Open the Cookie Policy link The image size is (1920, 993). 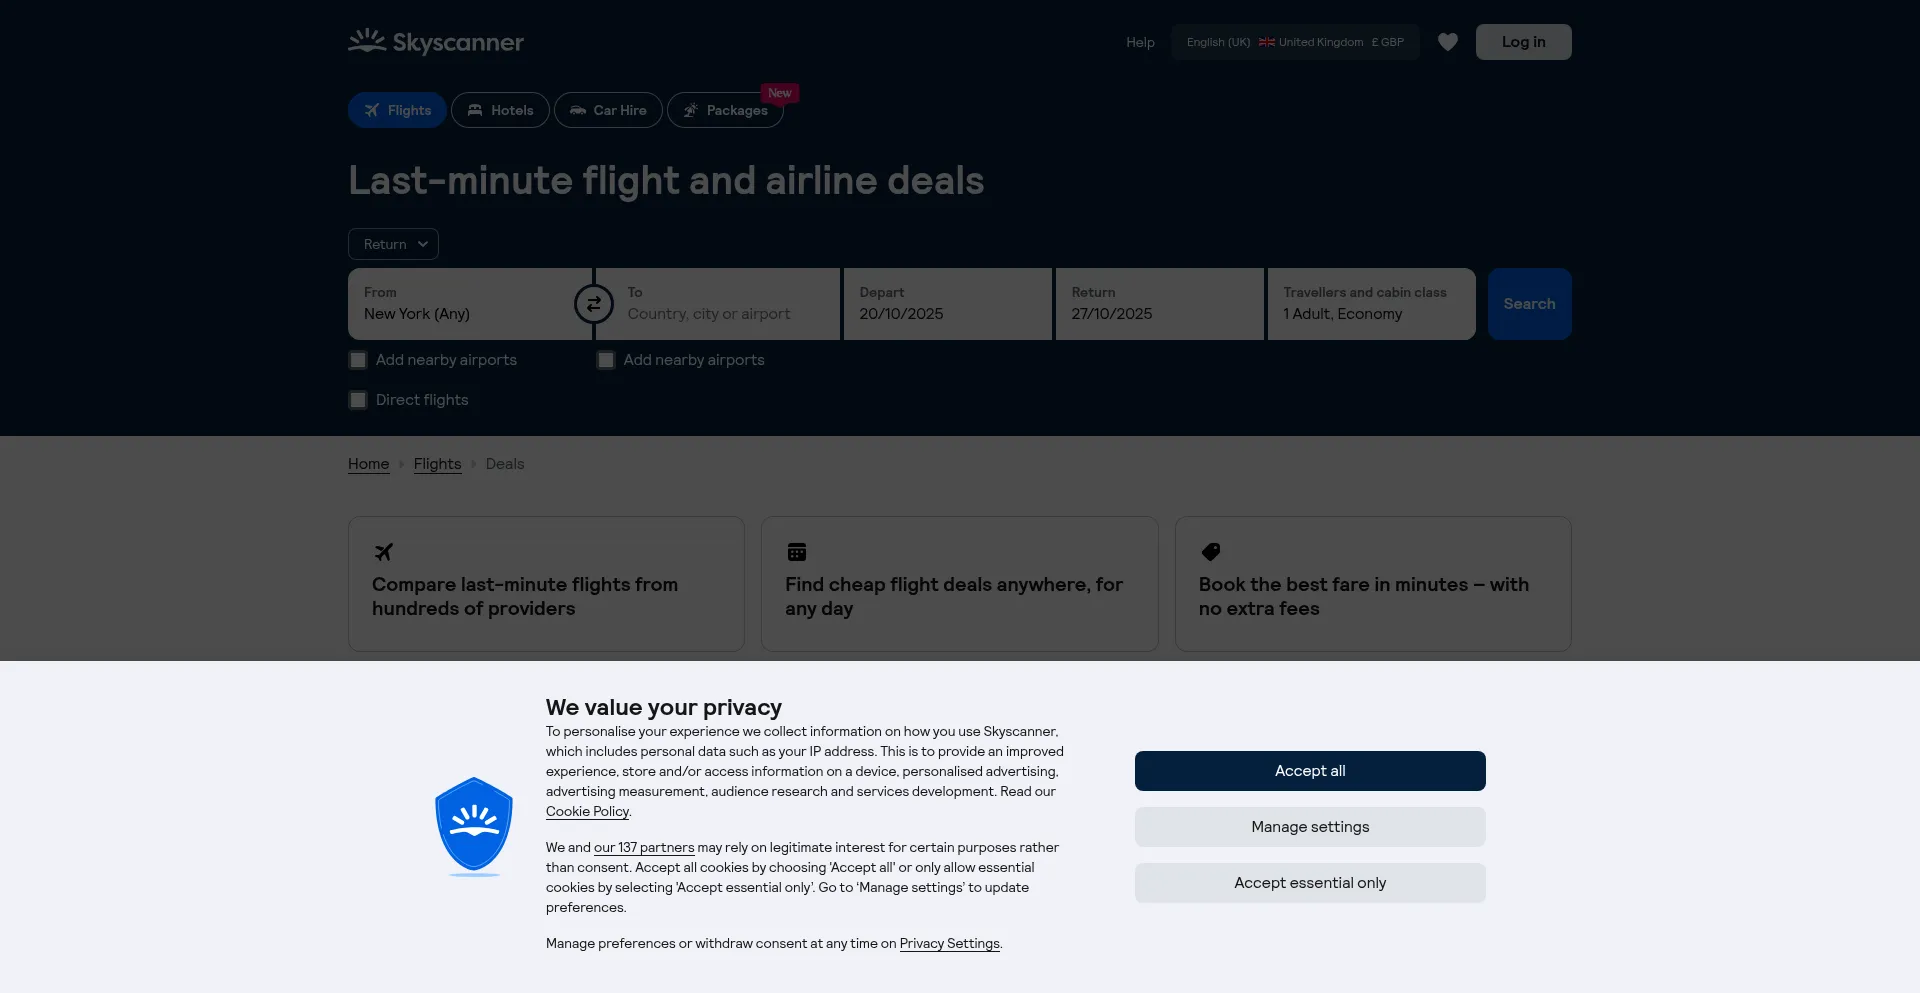(x=587, y=812)
